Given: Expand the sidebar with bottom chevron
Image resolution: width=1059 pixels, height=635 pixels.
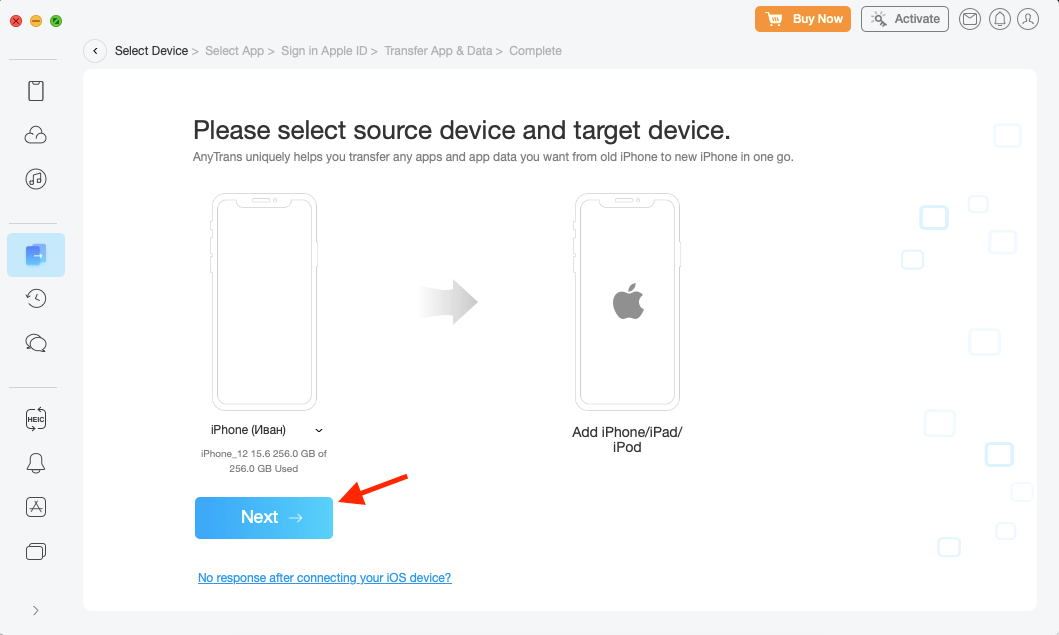Looking at the screenshot, I should point(36,610).
